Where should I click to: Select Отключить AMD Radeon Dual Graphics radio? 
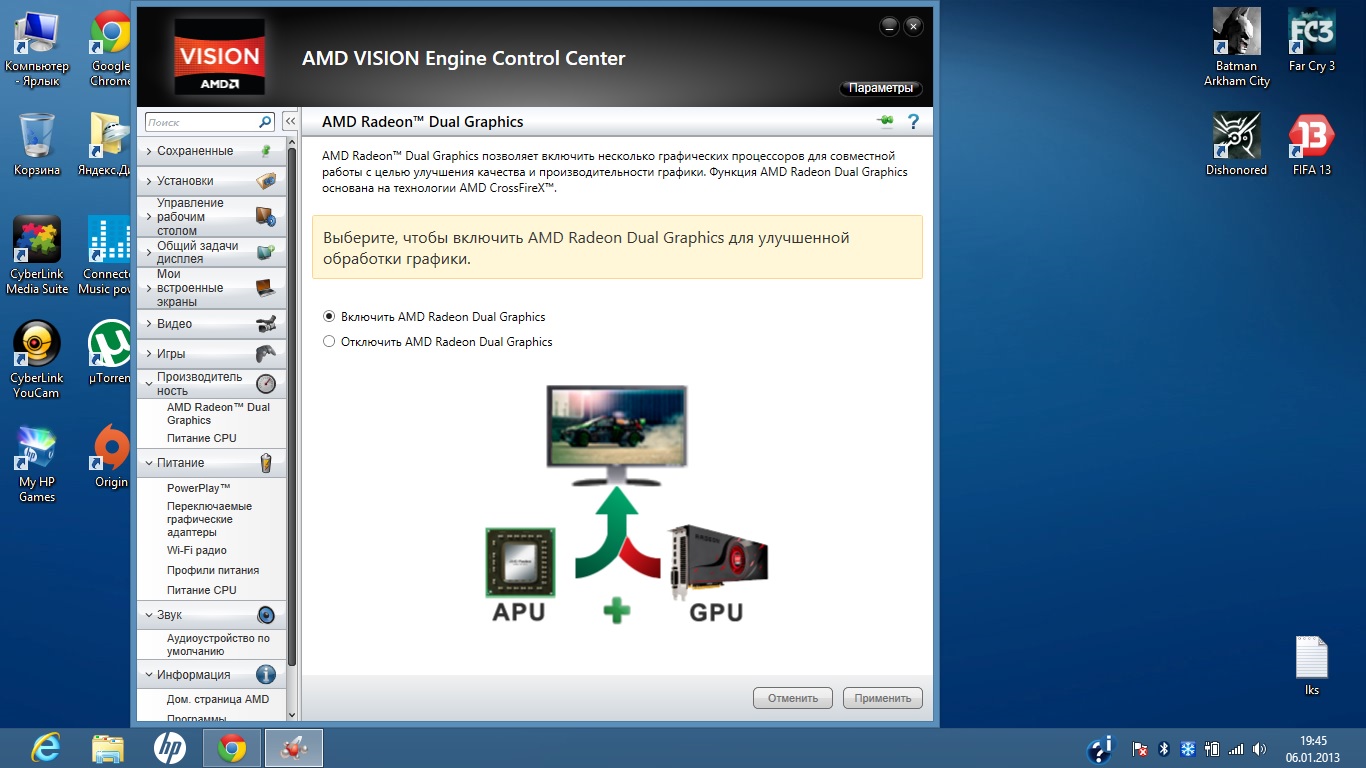tap(329, 341)
